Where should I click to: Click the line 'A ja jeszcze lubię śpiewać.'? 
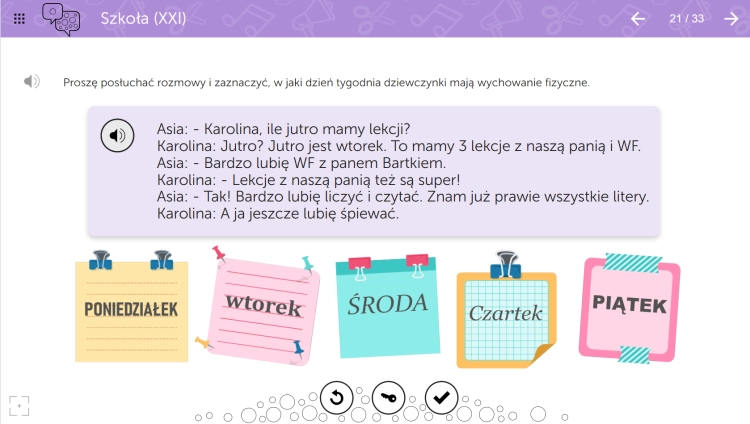click(x=277, y=213)
